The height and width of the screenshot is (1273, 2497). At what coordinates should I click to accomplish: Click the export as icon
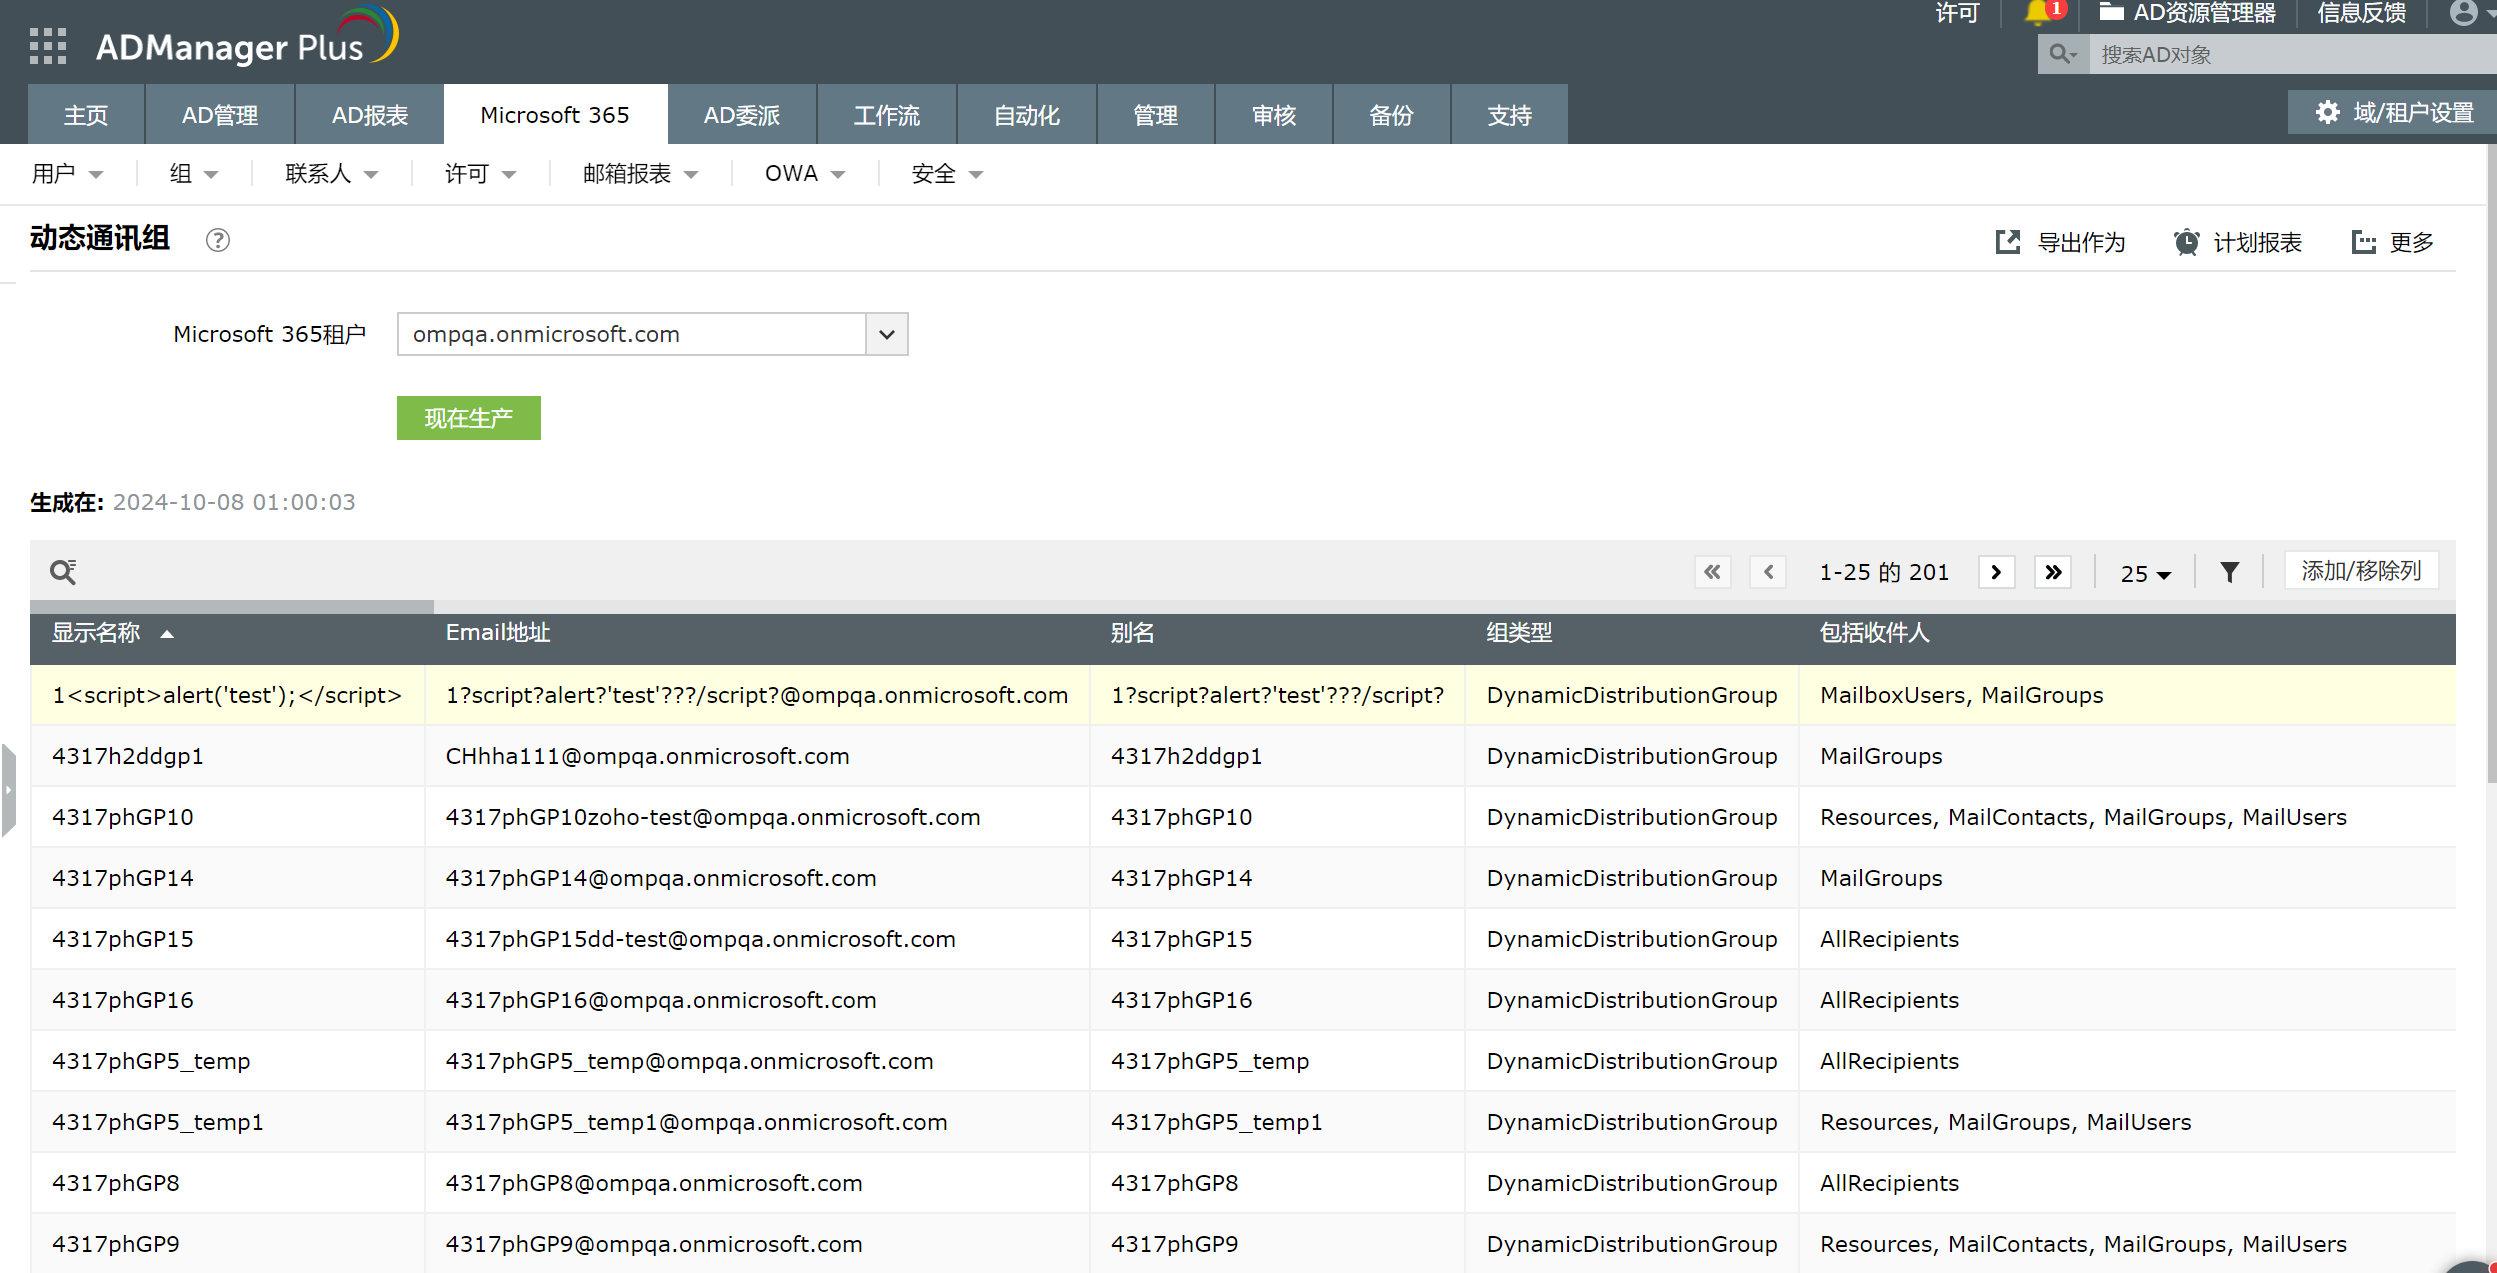tap(2007, 242)
